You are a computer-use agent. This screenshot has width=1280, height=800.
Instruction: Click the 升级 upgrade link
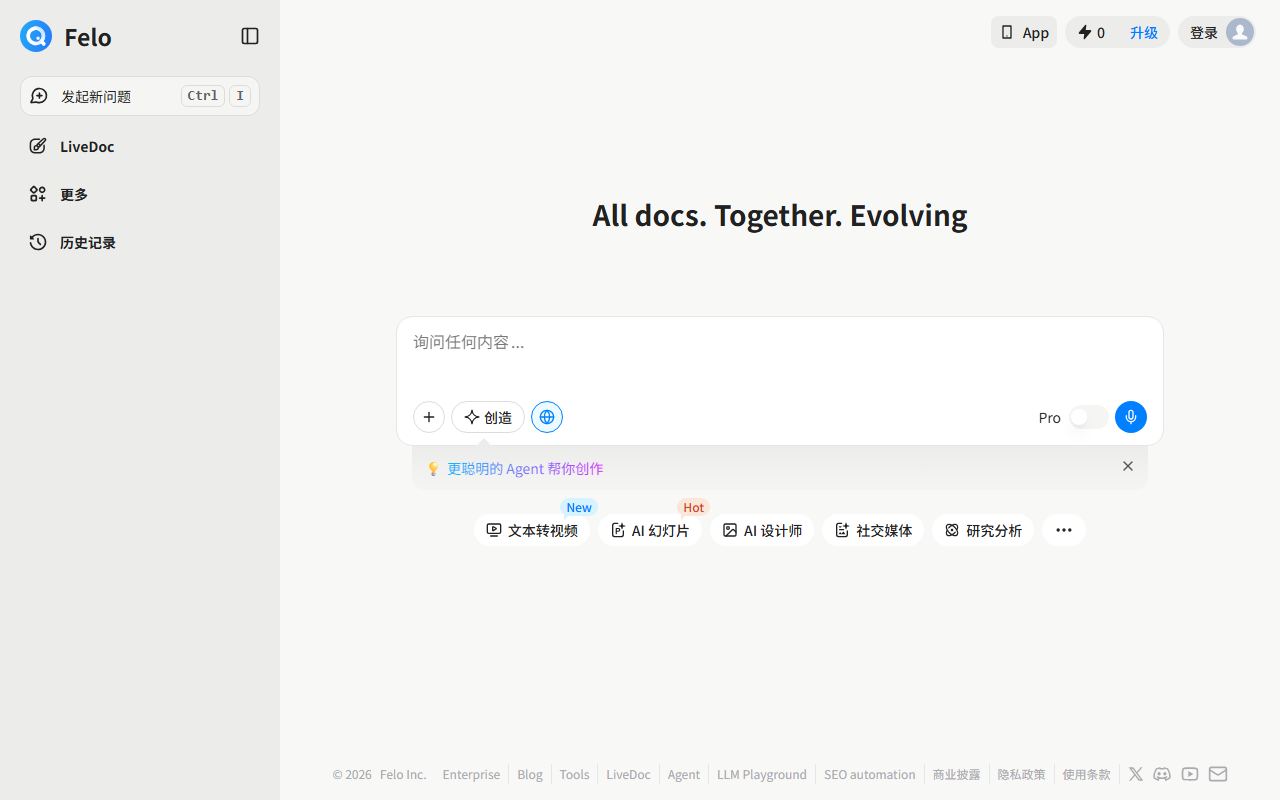[x=1144, y=32]
